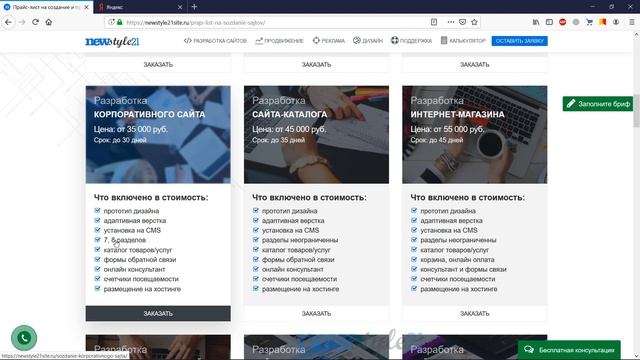Bookmark this page with the star icon
640x360 pixels.
click(474, 22)
